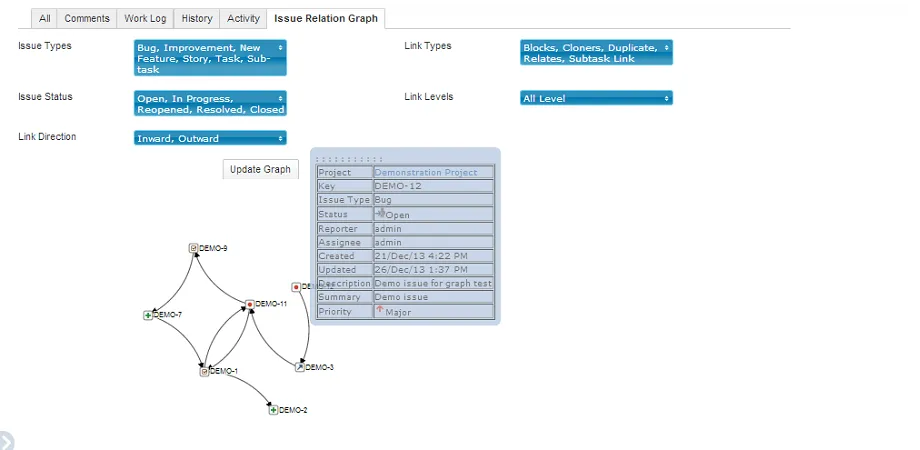Select the DEMO-7 green plus node icon
The height and width of the screenshot is (450, 920).
tap(148, 316)
